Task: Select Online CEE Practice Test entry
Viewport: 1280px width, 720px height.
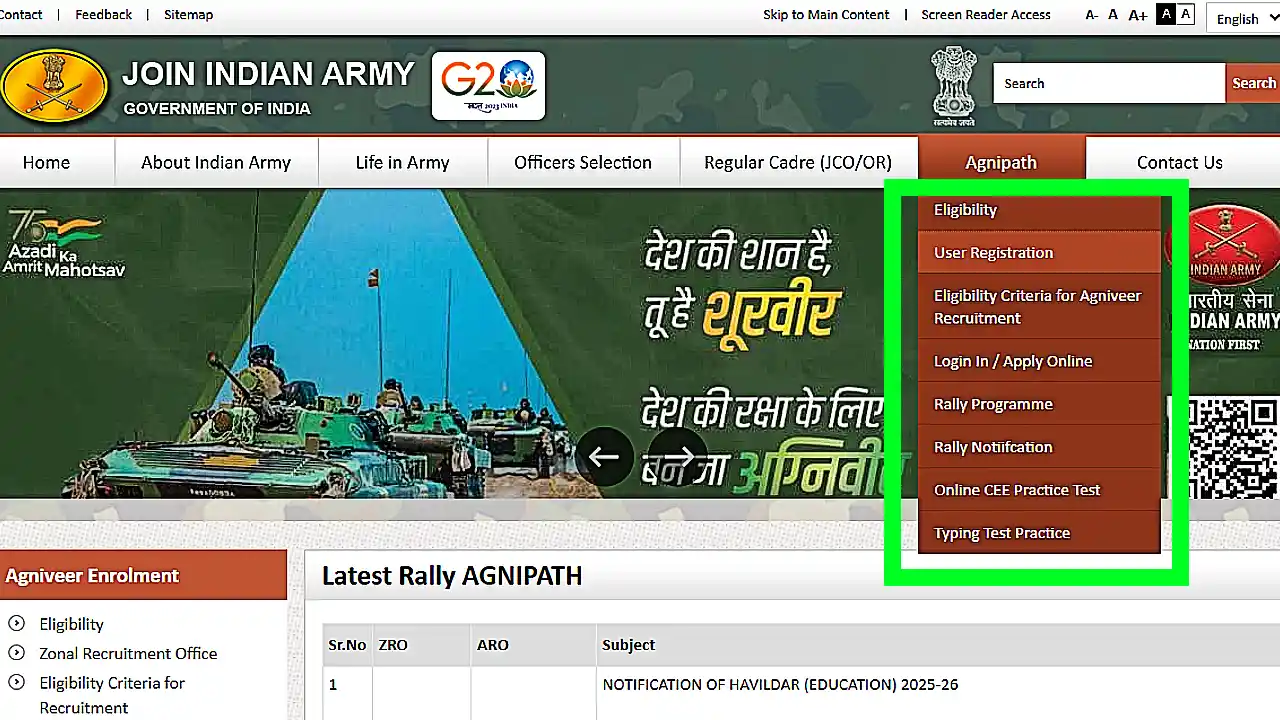Action: pyautogui.click(x=1039, y=490)
